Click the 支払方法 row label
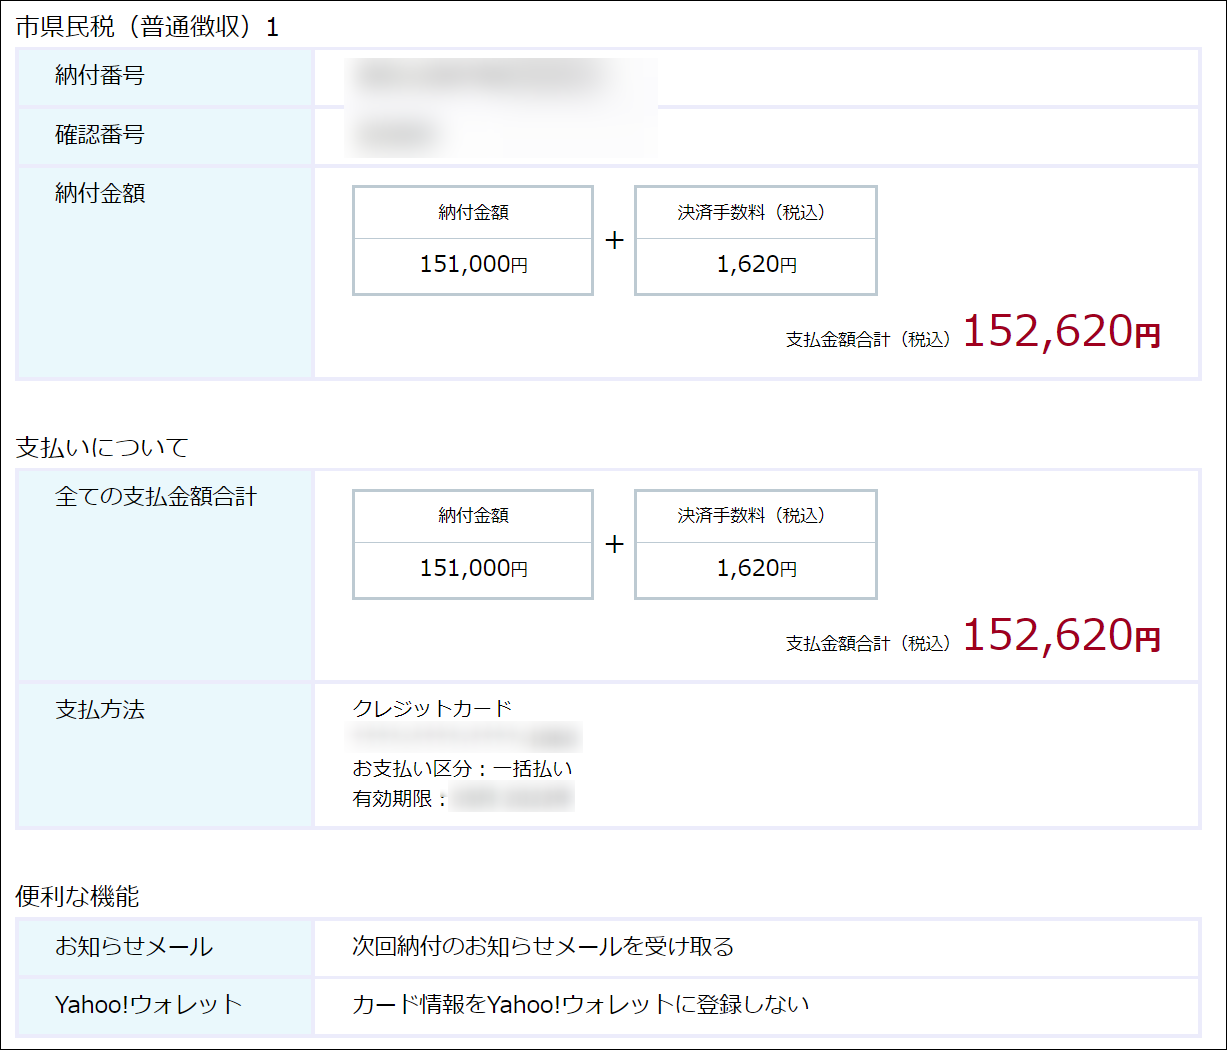Screen dimensions: 1227x1050 click(100, 710)
